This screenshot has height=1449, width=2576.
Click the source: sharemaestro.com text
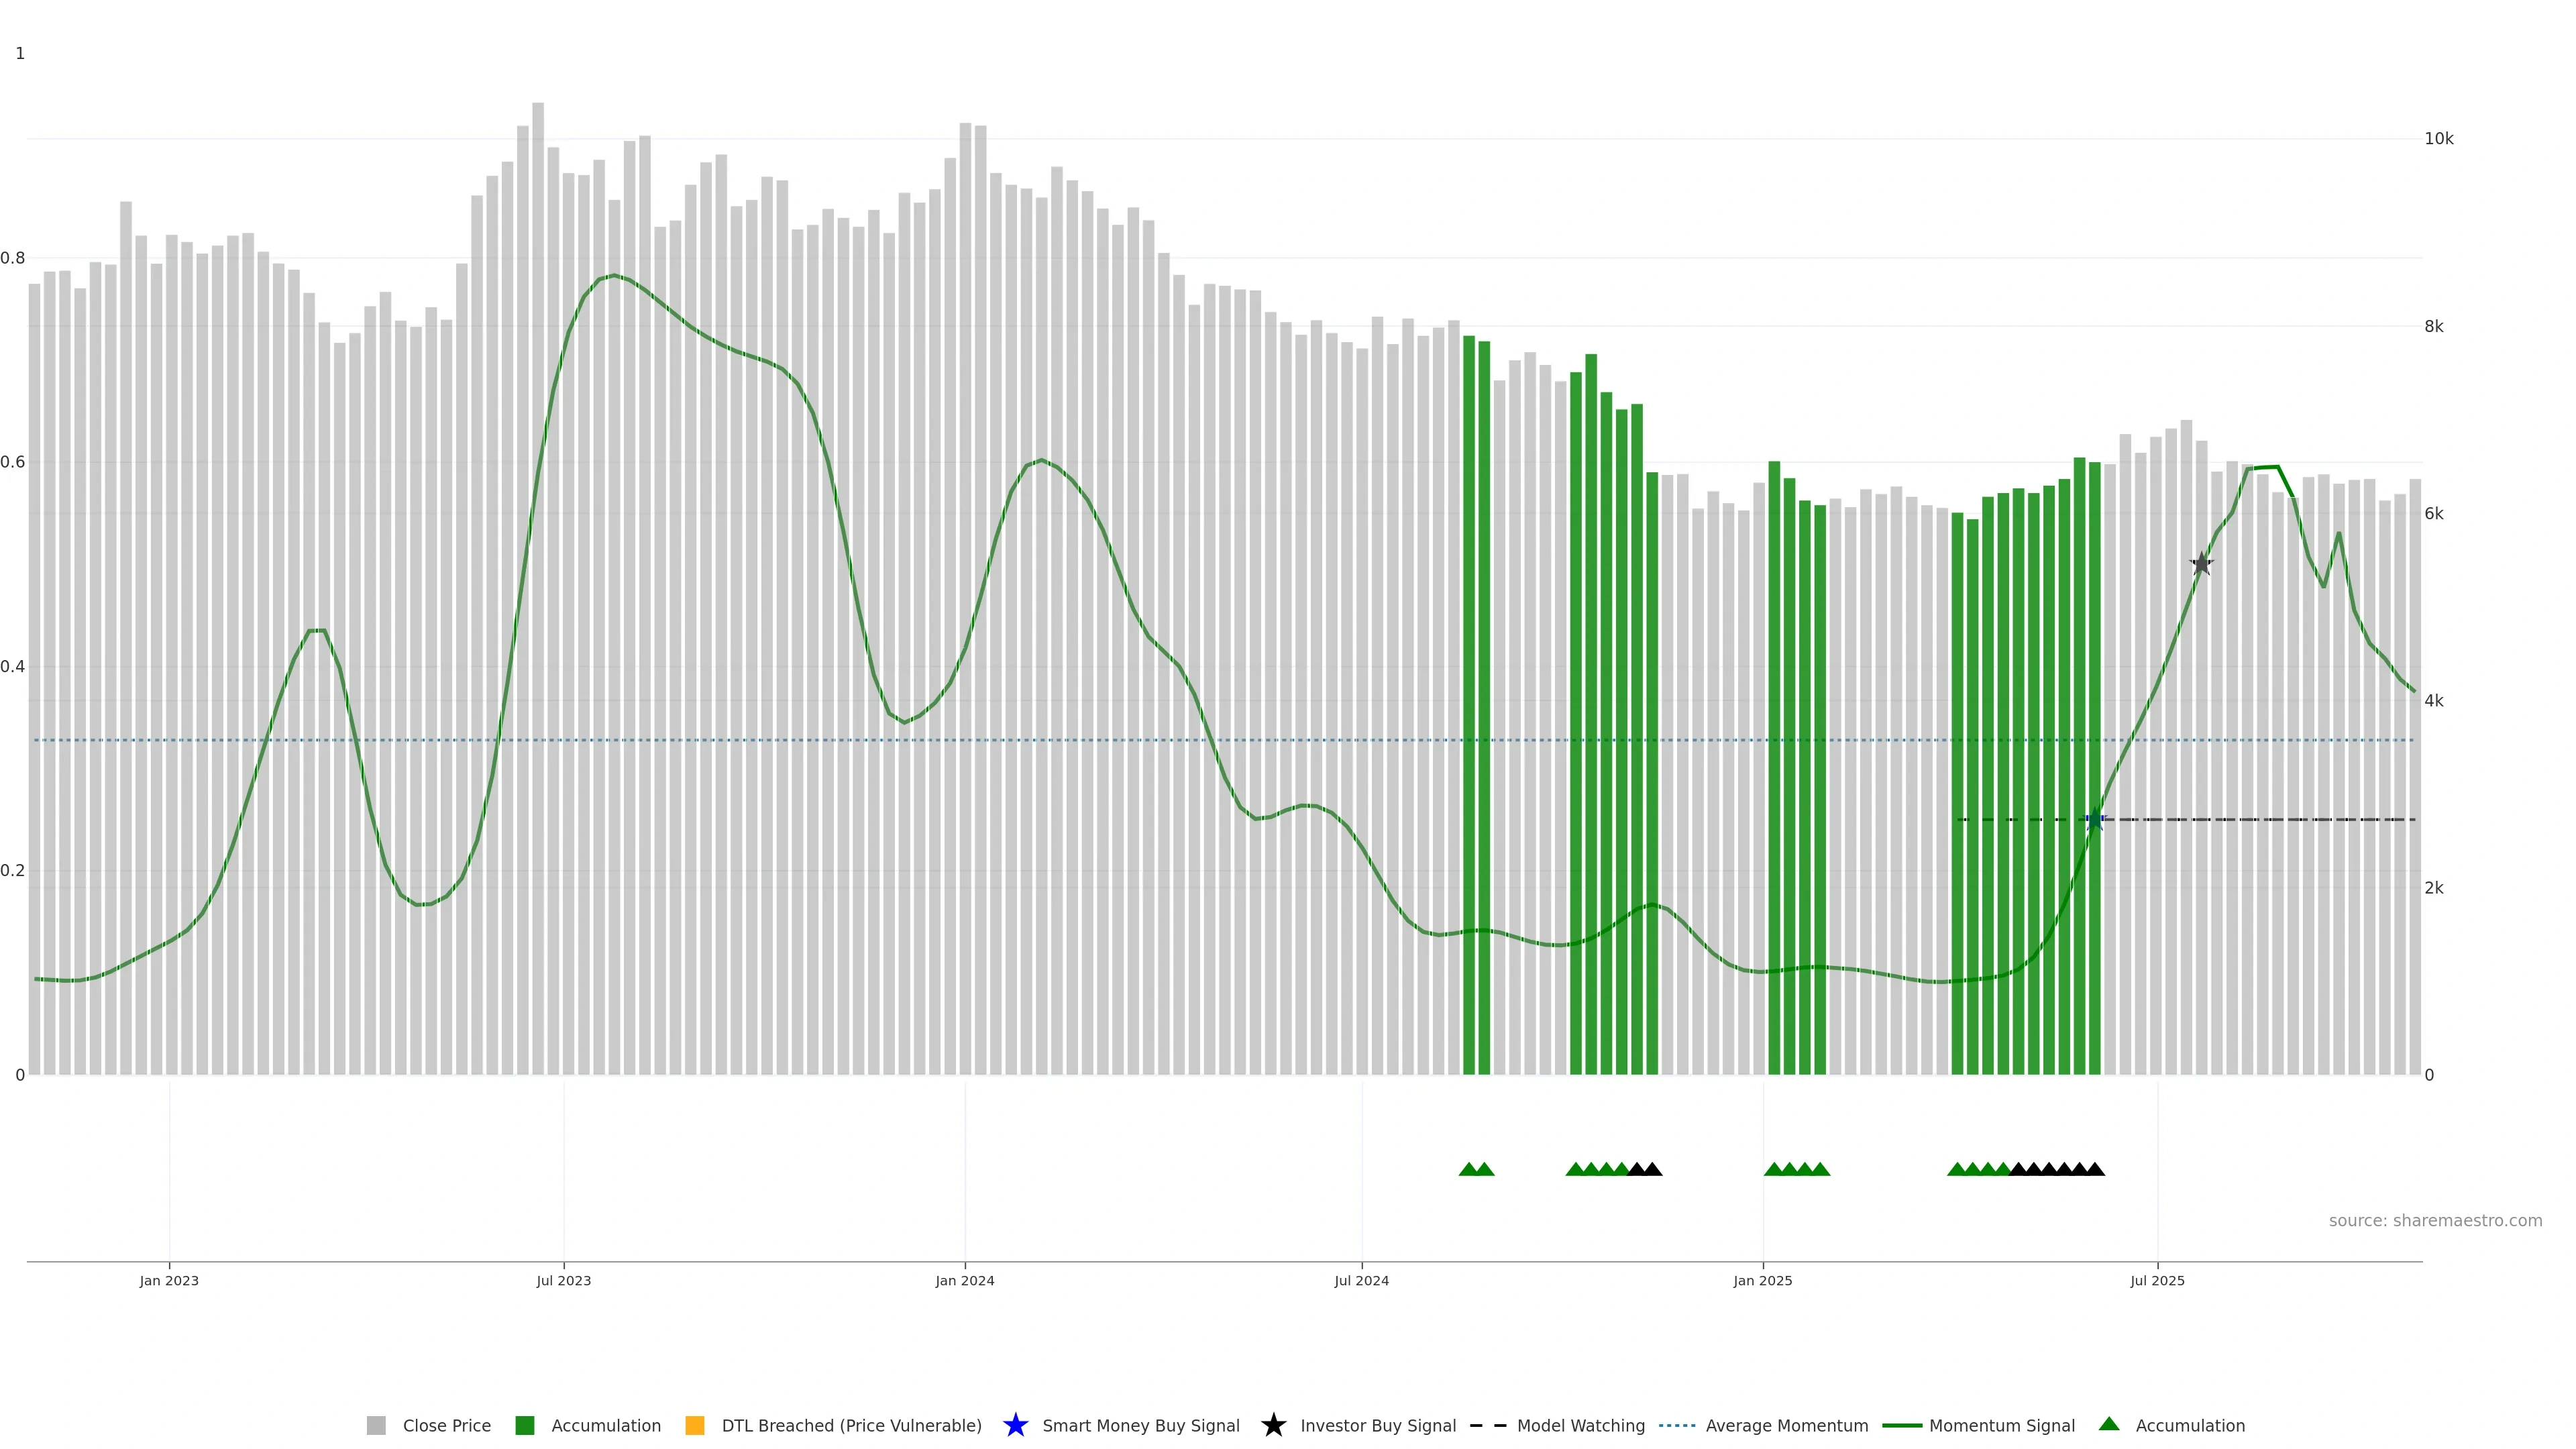2435,1221
